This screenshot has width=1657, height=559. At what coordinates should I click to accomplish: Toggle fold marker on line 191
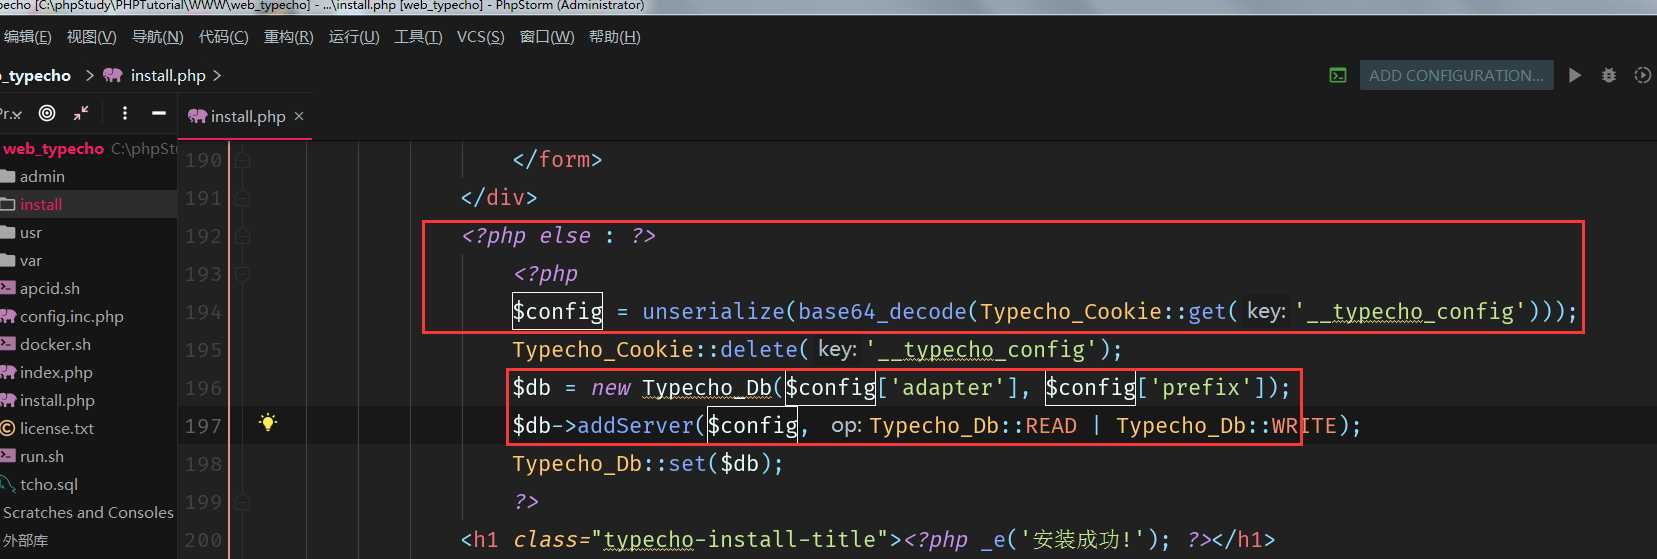(x=242, y=198)
